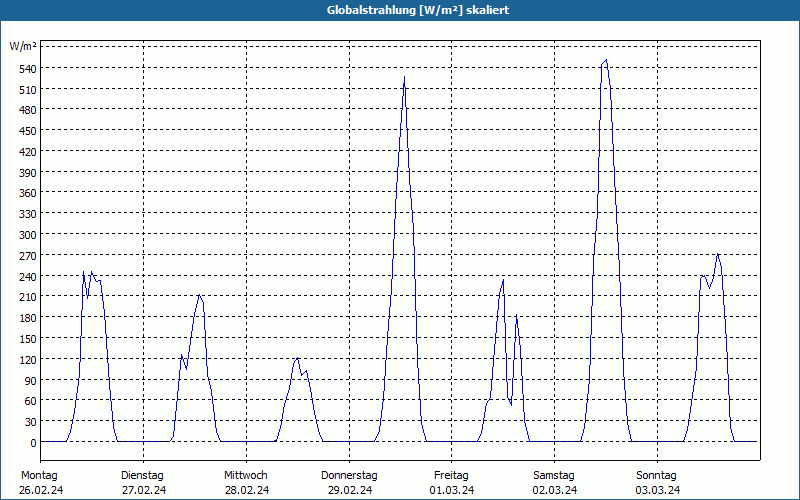Click the 60 y-axis value
This screenshot has height=500, width=800.
click(x=30, y=401)
